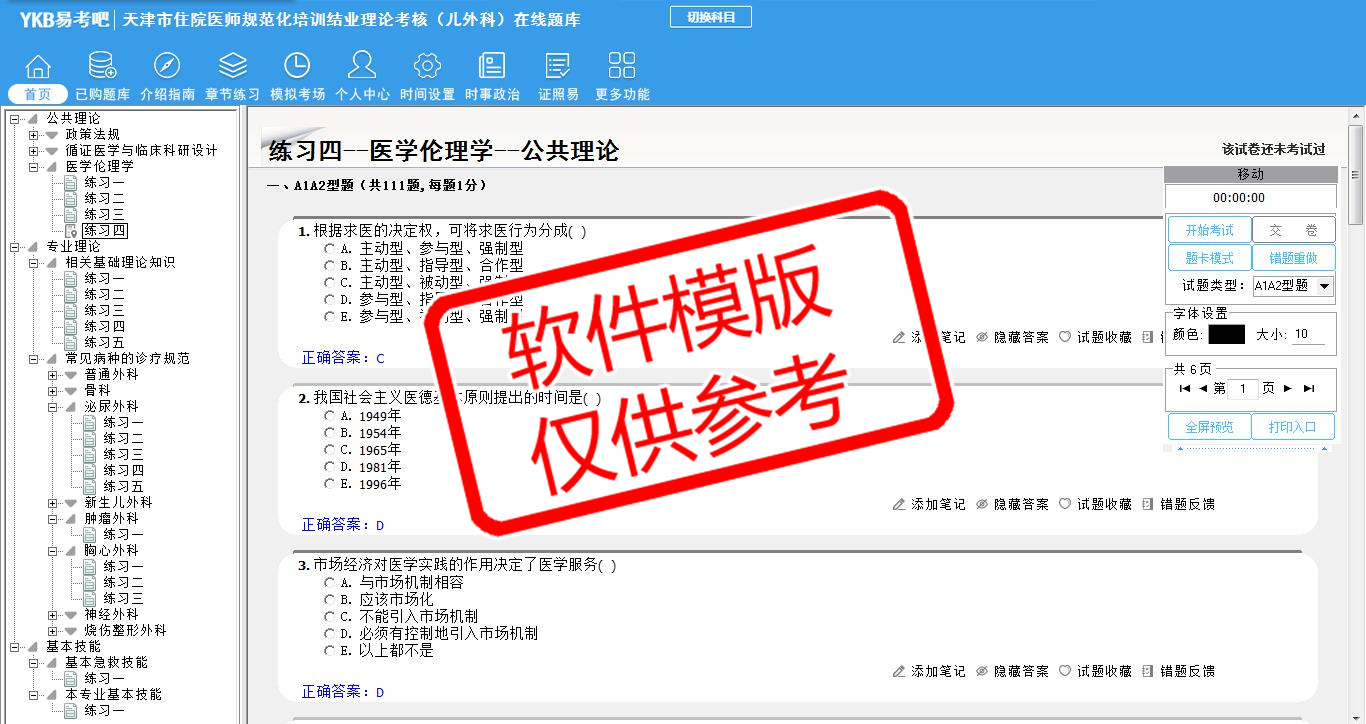The image size is (1366, 724).
Task: Click the black font color swatch
Action: pos(1226,335)
